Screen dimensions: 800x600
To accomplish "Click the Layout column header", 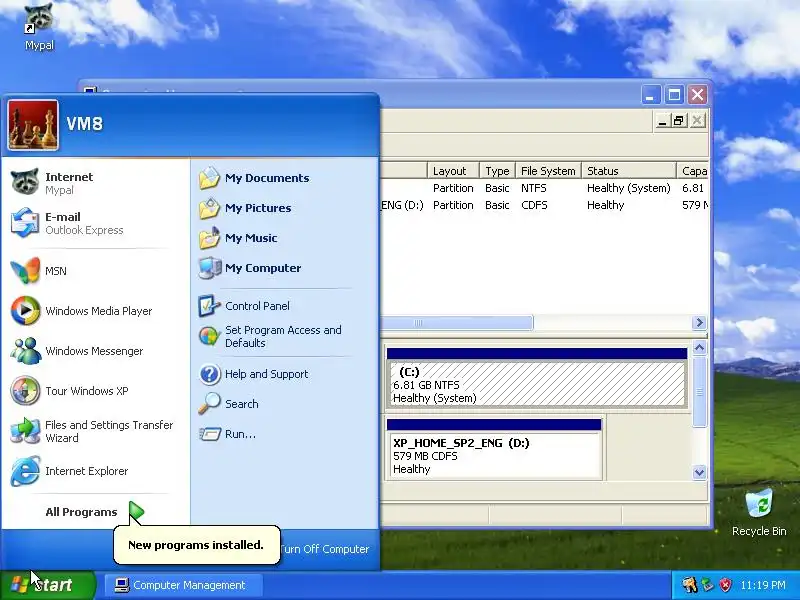I will click(453, 171).
